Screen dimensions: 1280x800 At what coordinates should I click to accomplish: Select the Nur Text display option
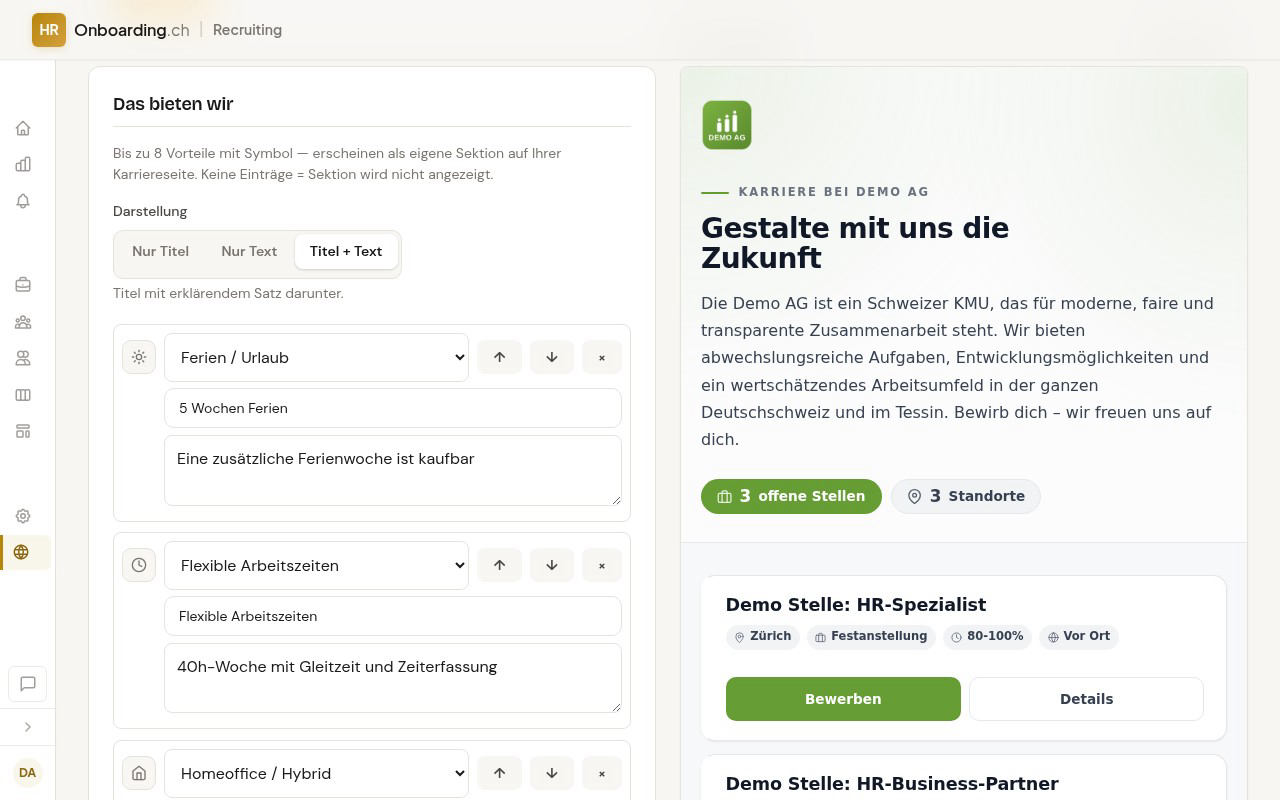click(249, 251)
